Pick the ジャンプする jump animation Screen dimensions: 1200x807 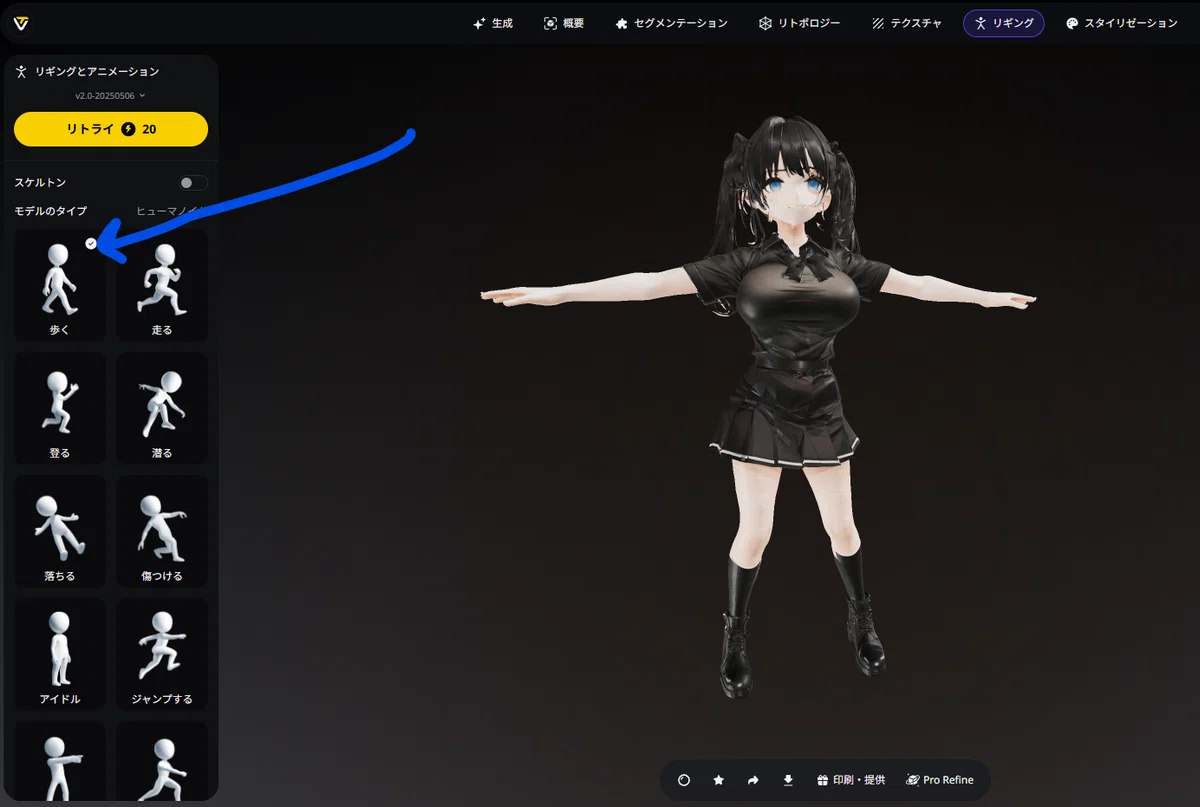162,655
